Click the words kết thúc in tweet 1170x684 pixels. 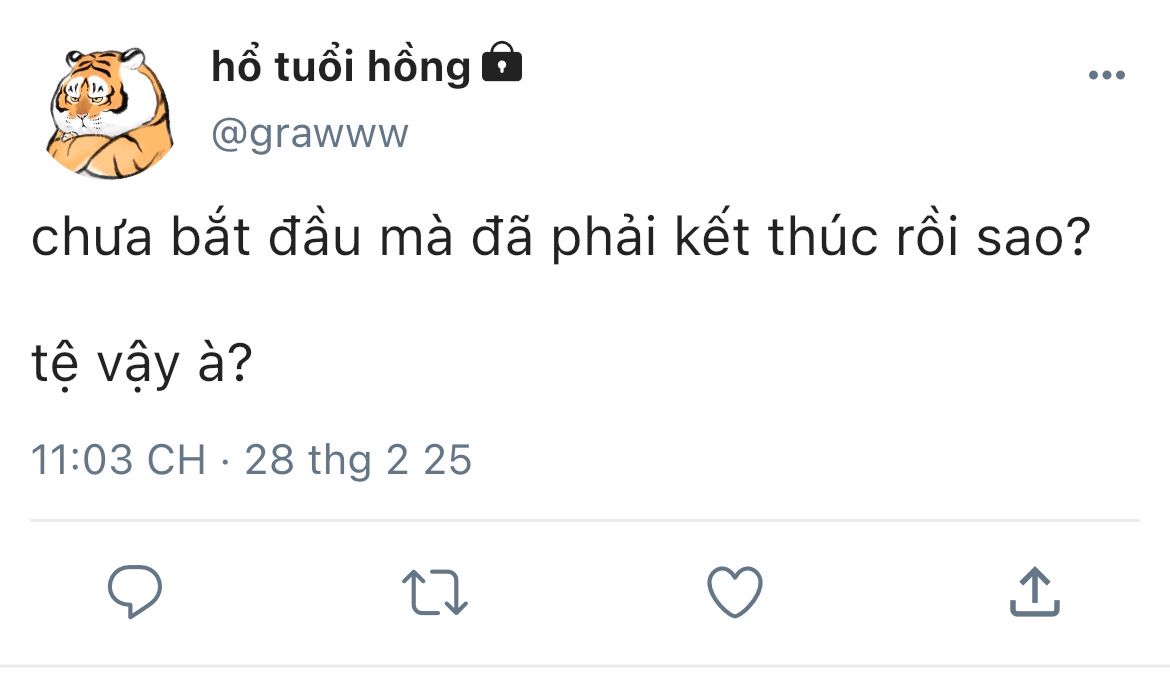776,236
